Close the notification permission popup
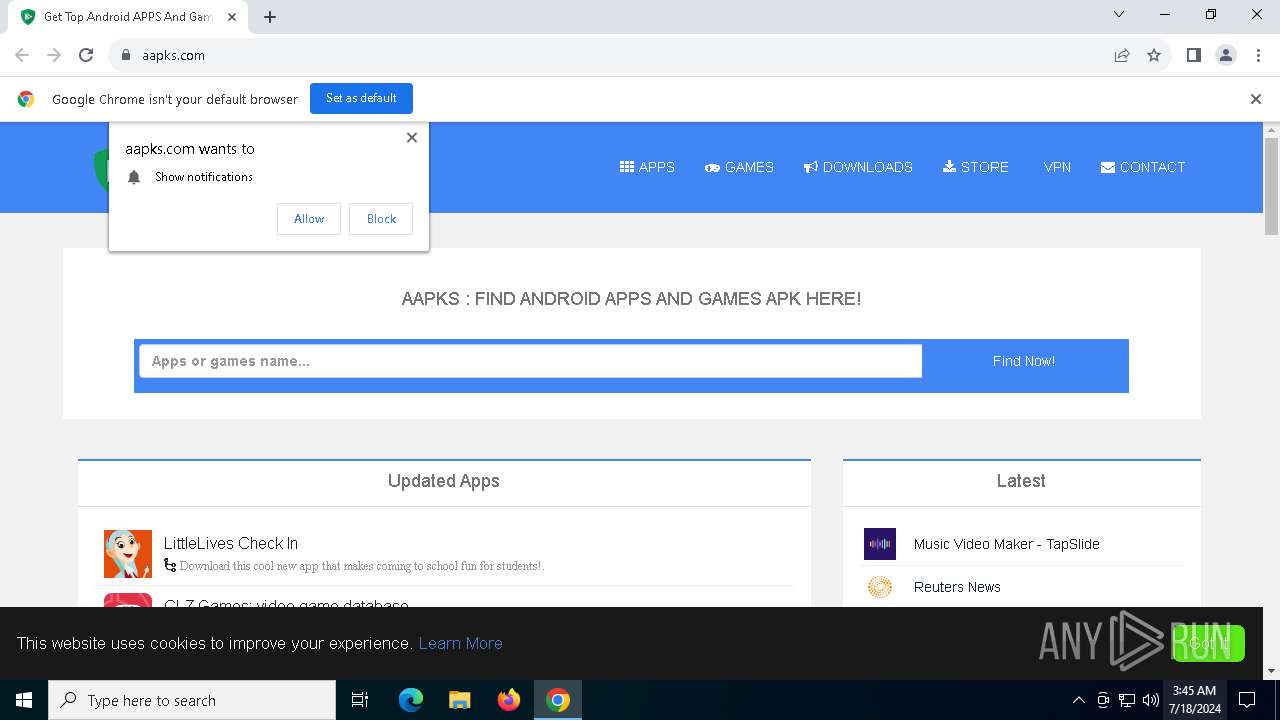This screenshot has height=720, width=1280. pyautogui.click(x=412, y=138)
